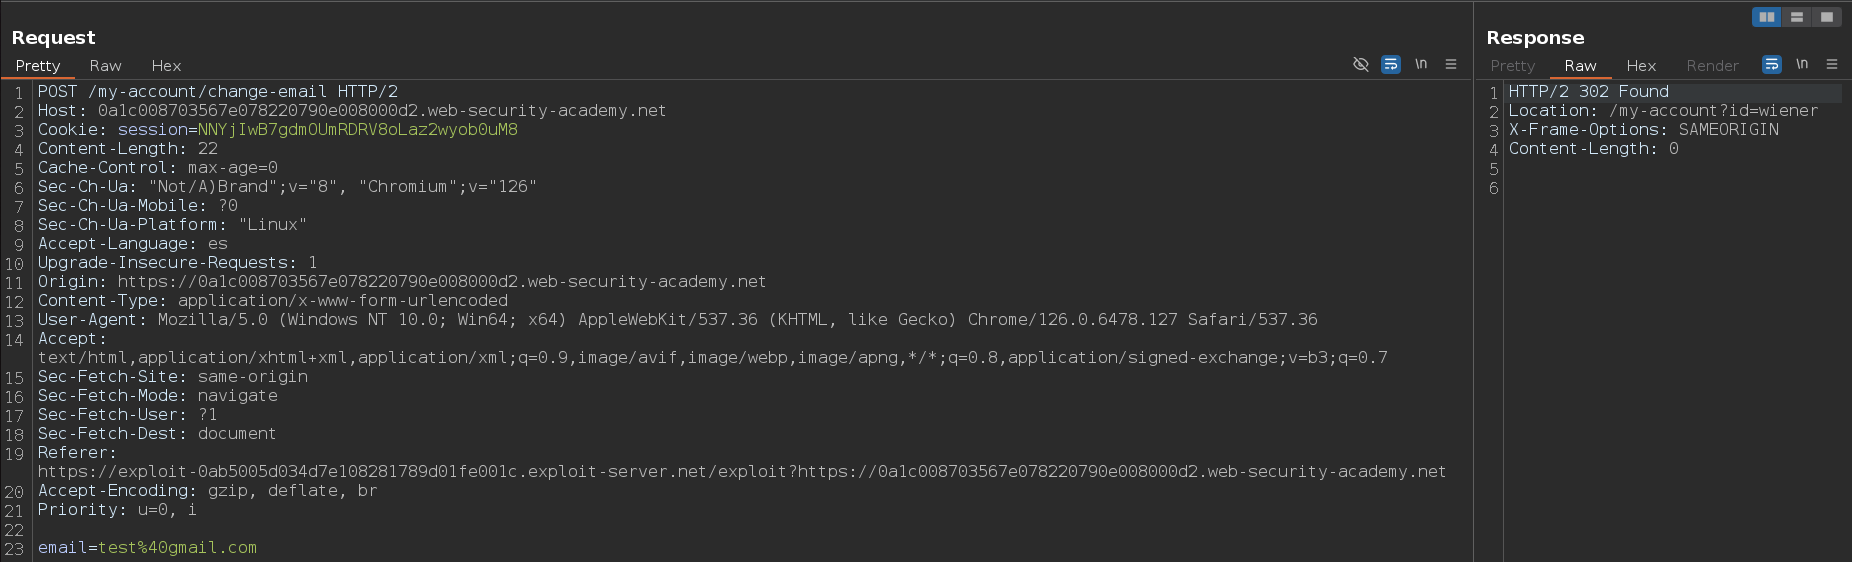Toggle word wrap icon in Response panel
Screen dimensions: 1852x562
pos(1771,64)
